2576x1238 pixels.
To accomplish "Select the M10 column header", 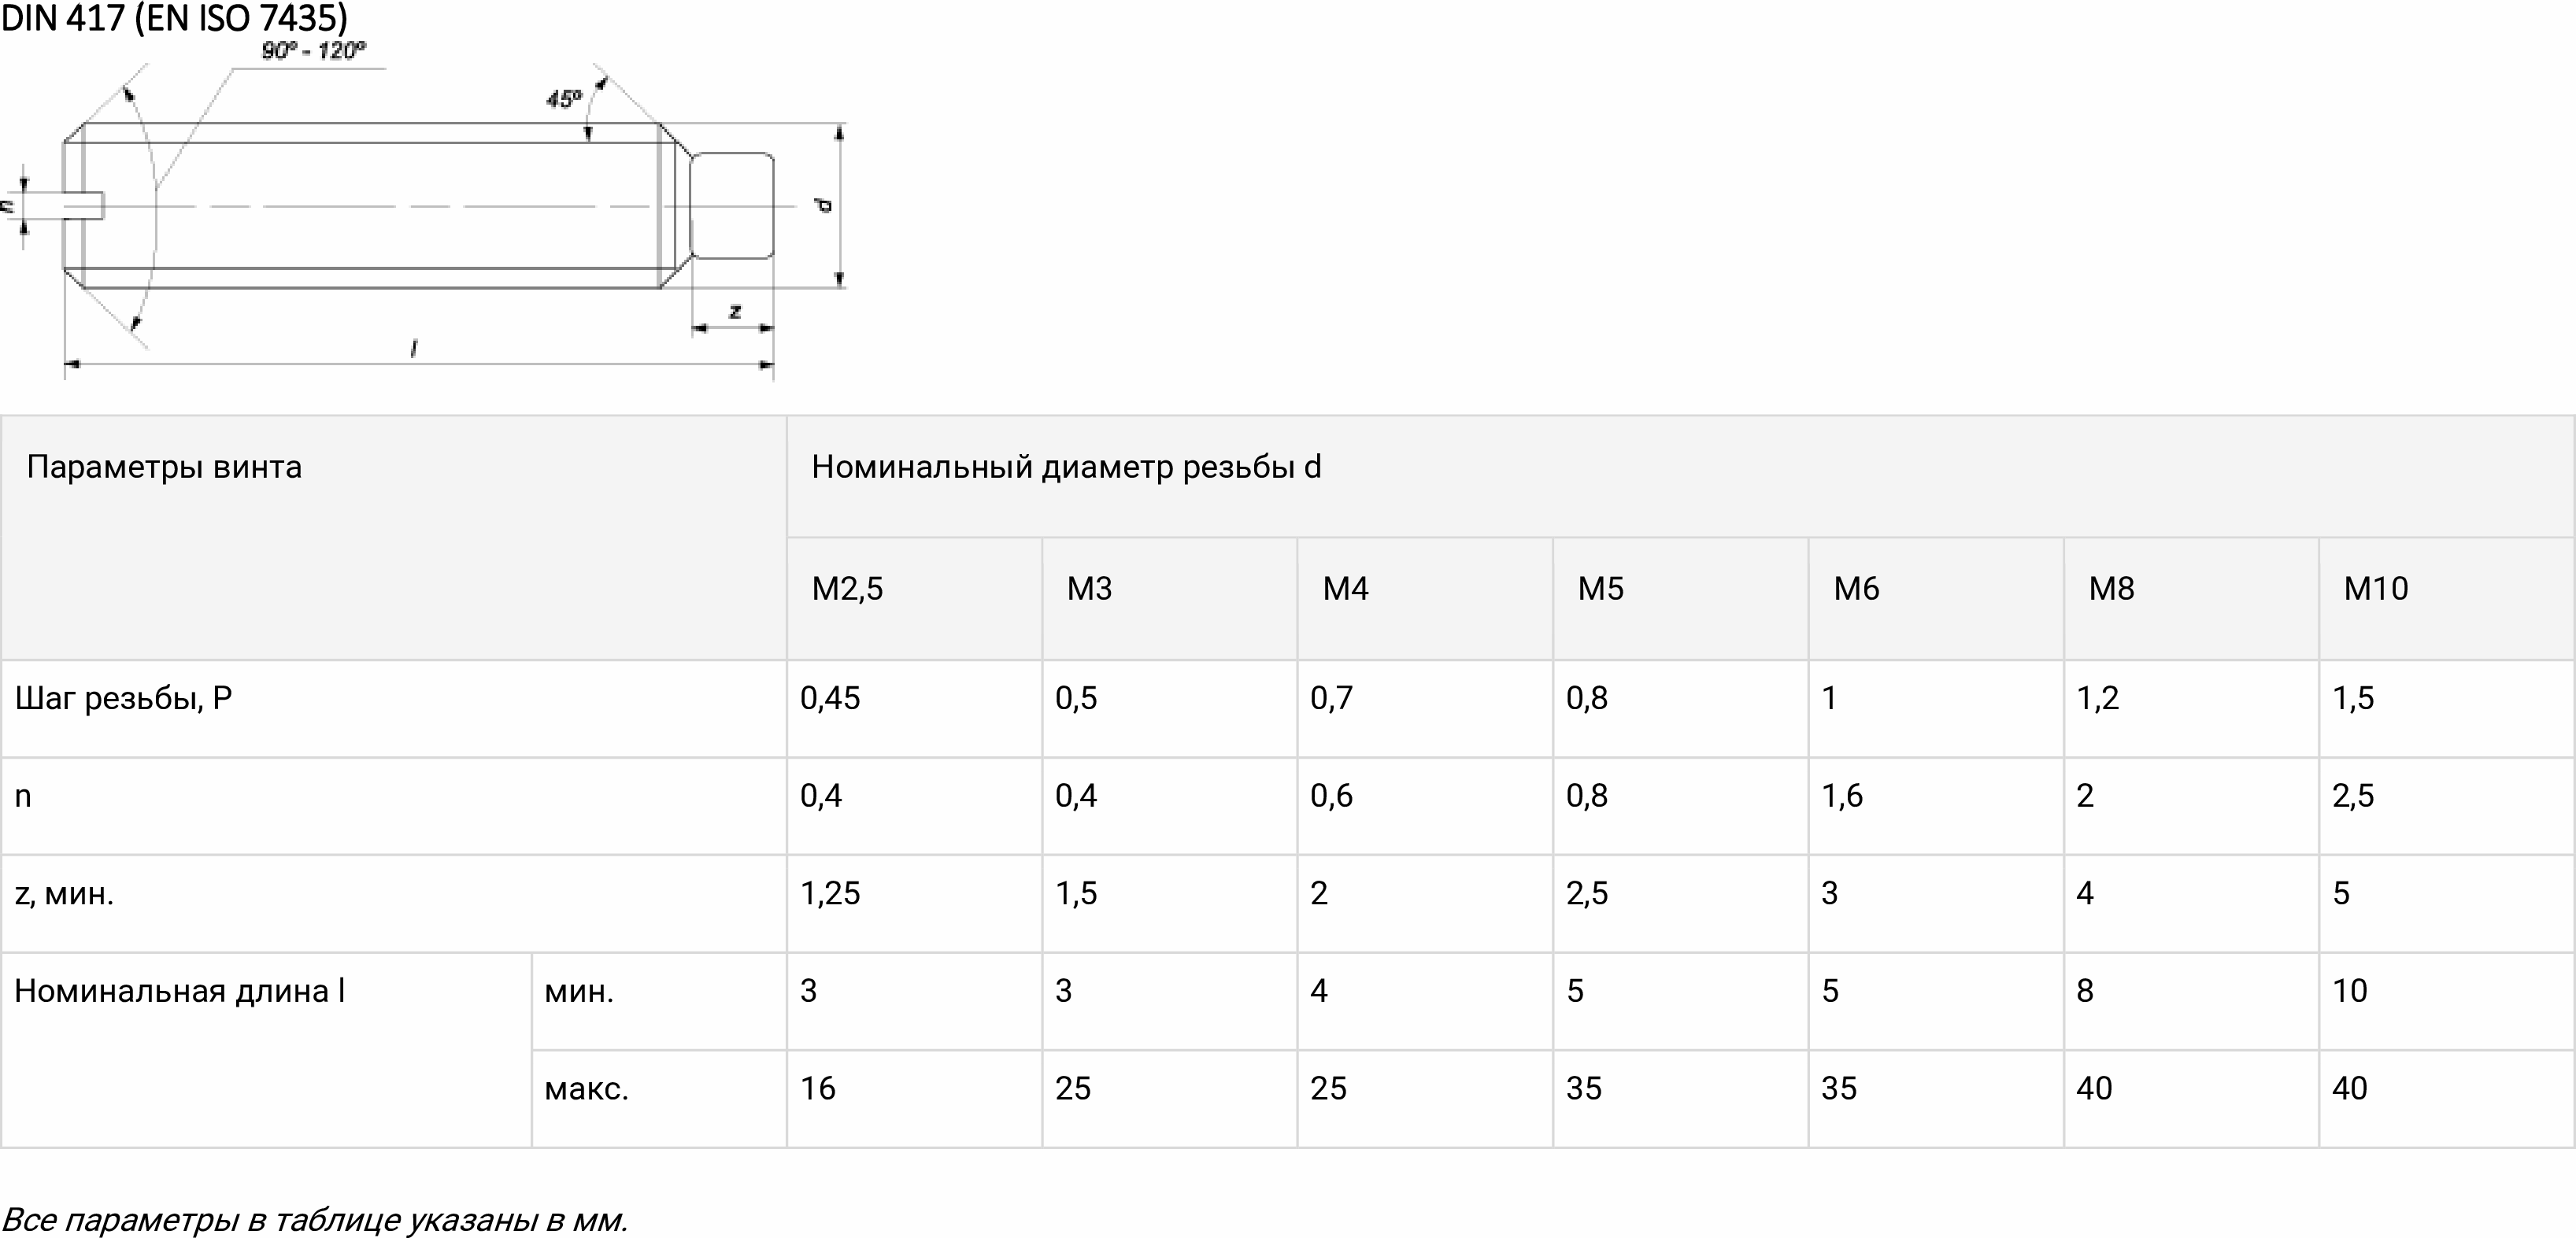I will [x=2447, y=598].
